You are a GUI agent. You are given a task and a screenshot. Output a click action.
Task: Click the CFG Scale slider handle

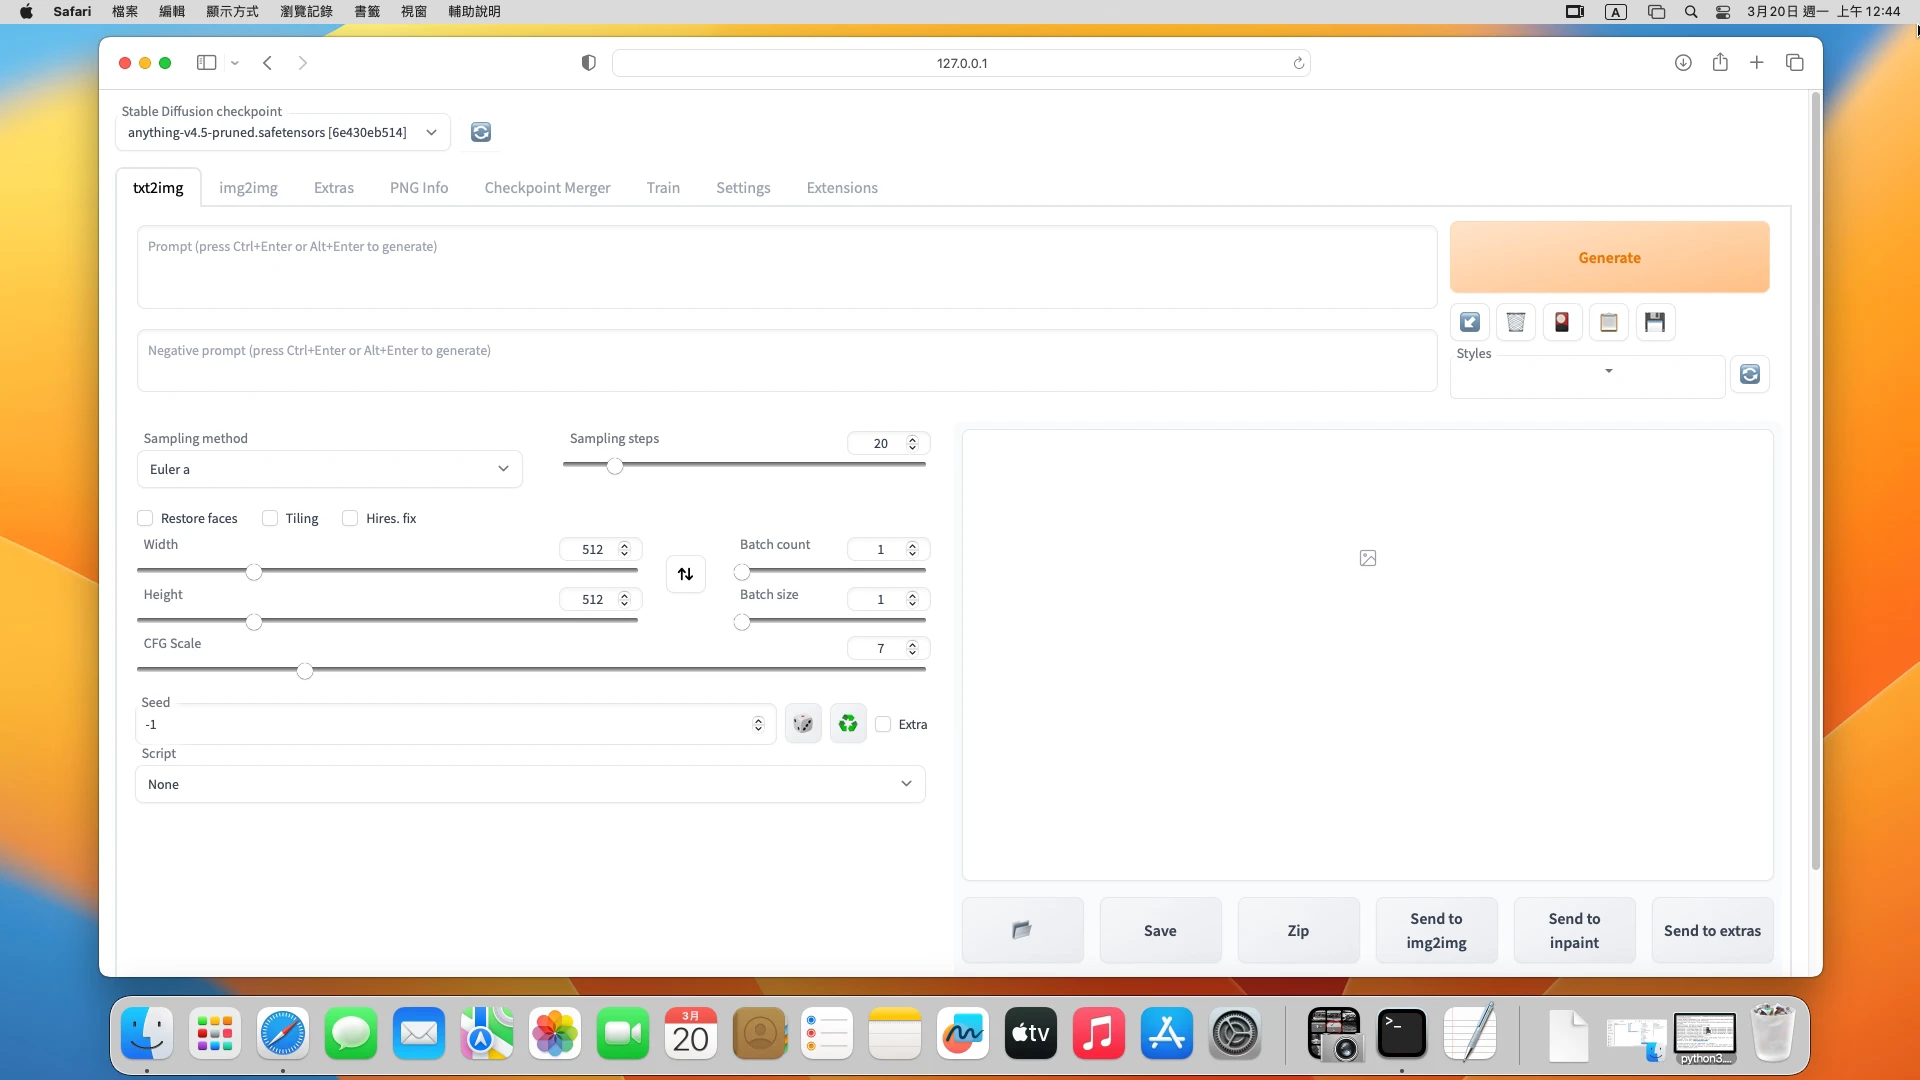pyautogui.click(x=305, y=670)
